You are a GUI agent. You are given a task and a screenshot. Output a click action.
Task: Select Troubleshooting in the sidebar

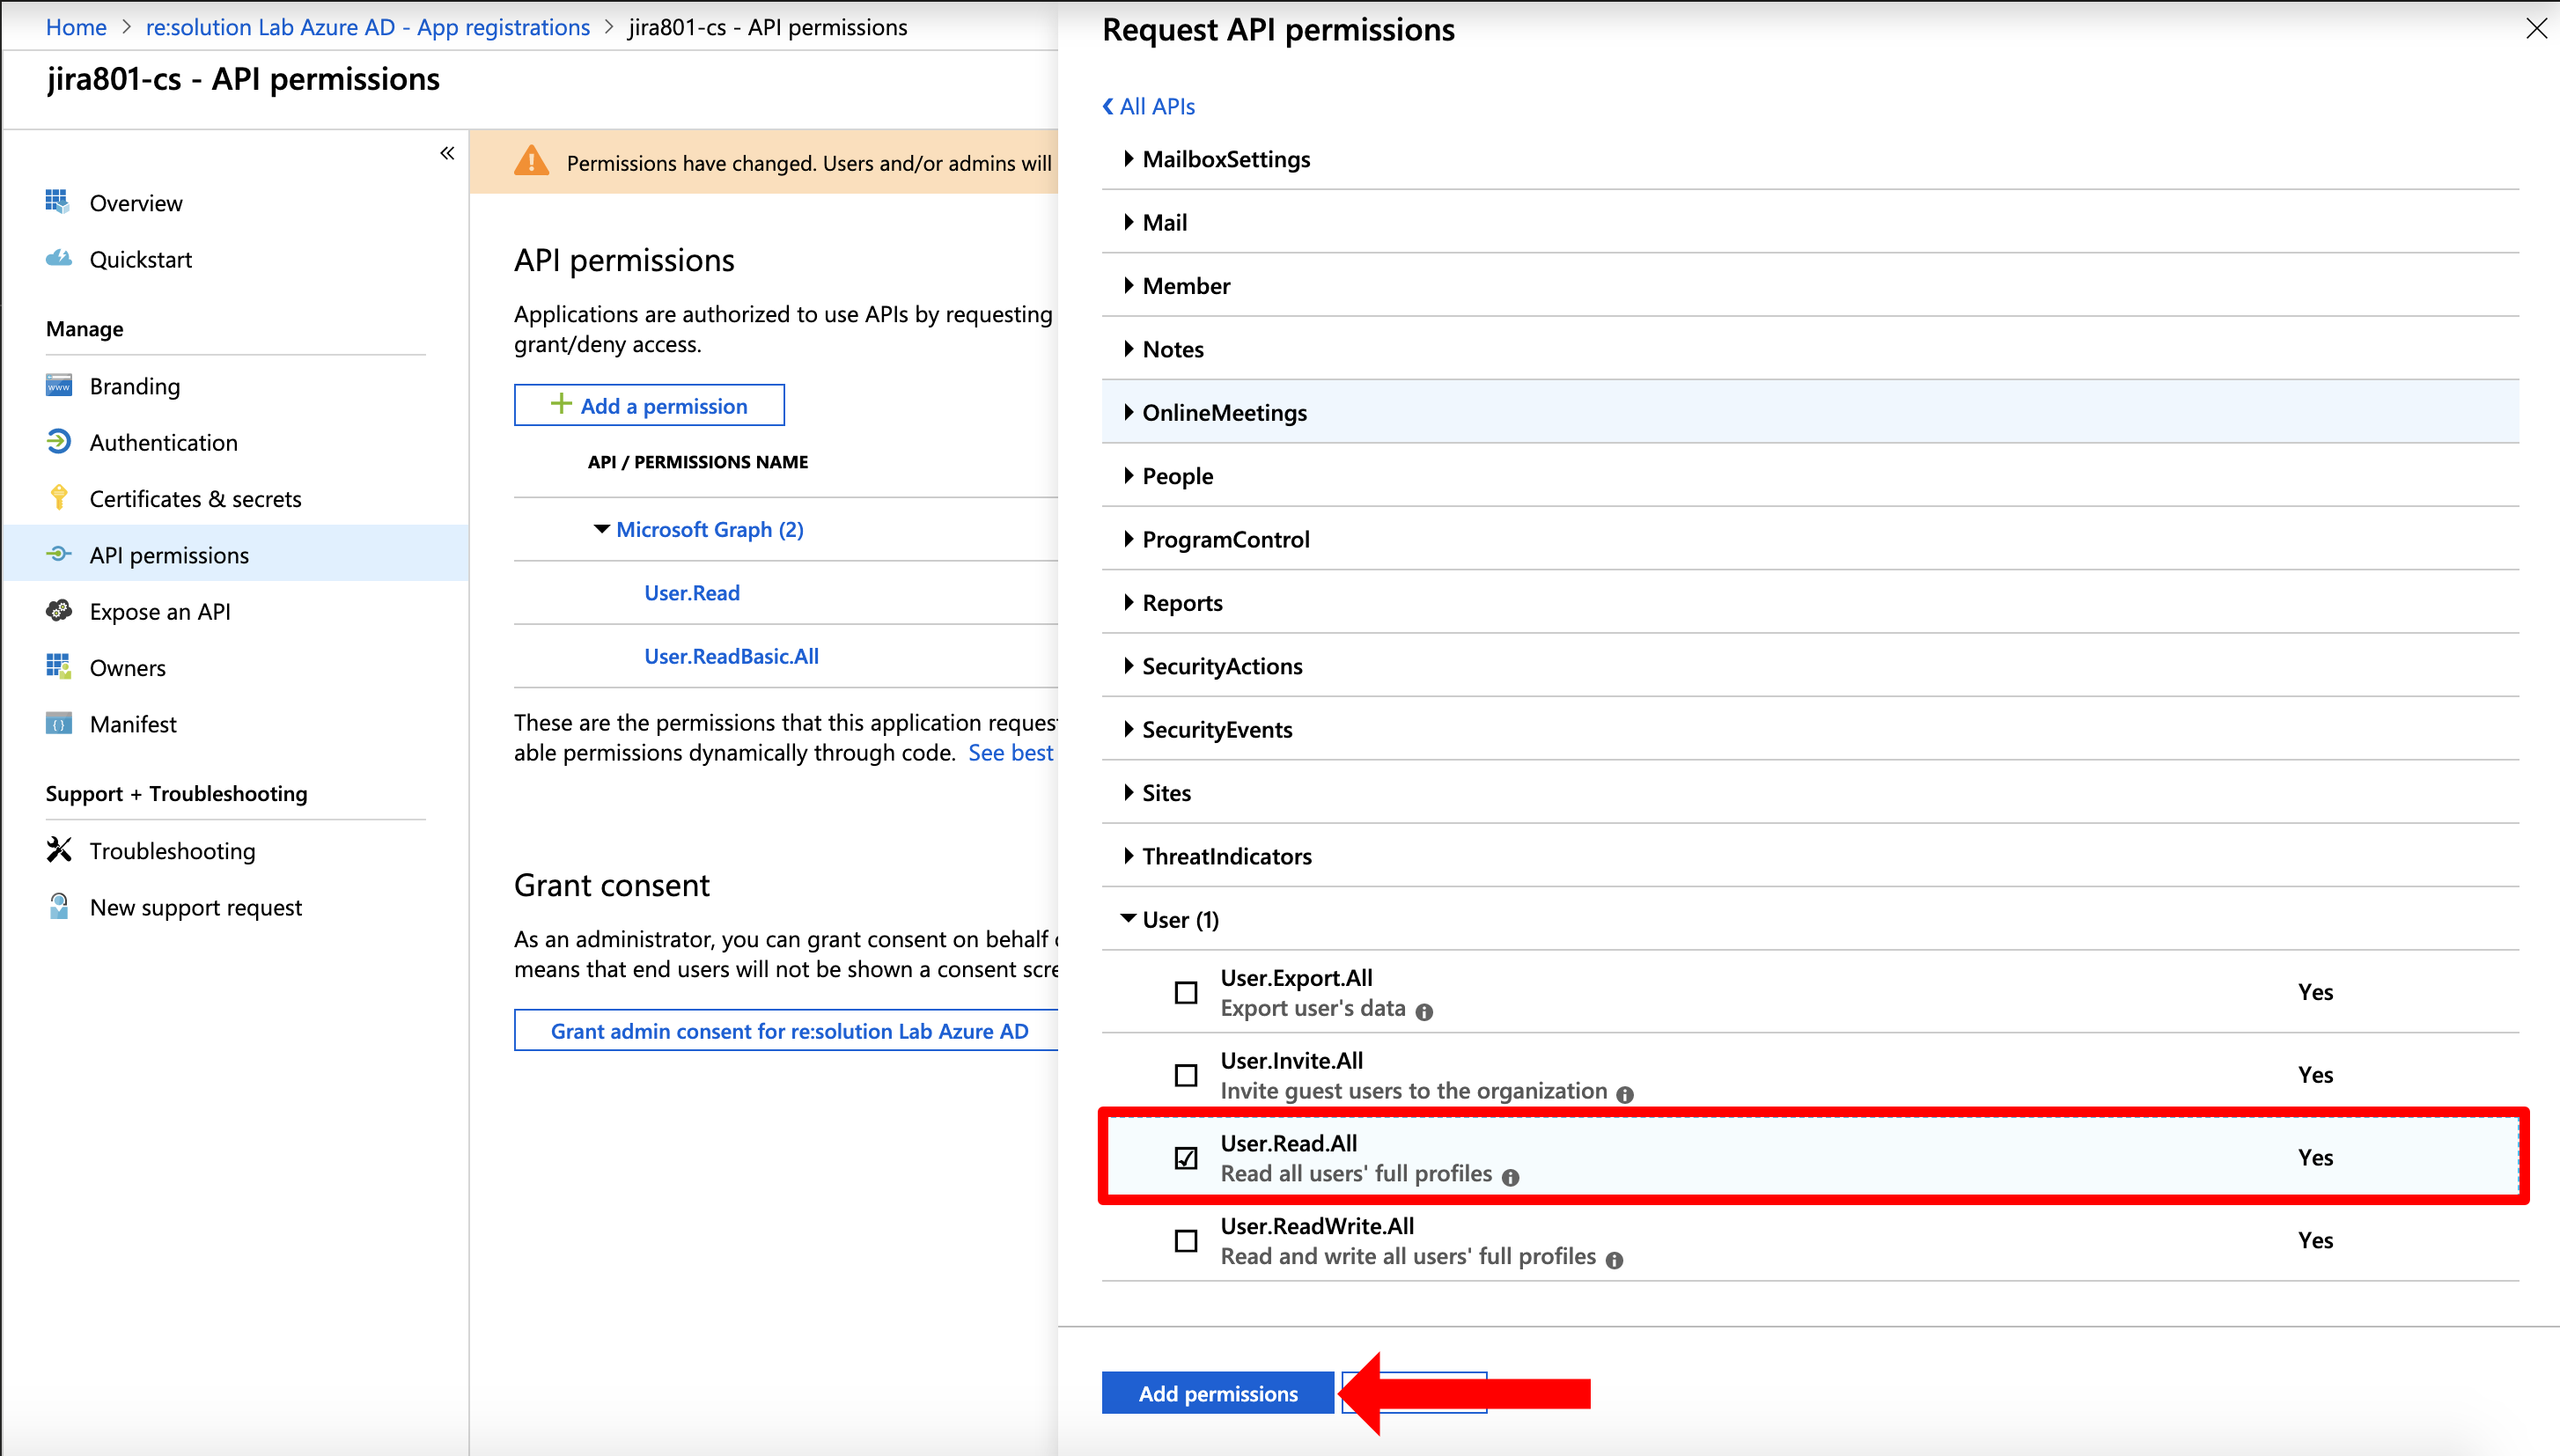click(x=172, y=850)
